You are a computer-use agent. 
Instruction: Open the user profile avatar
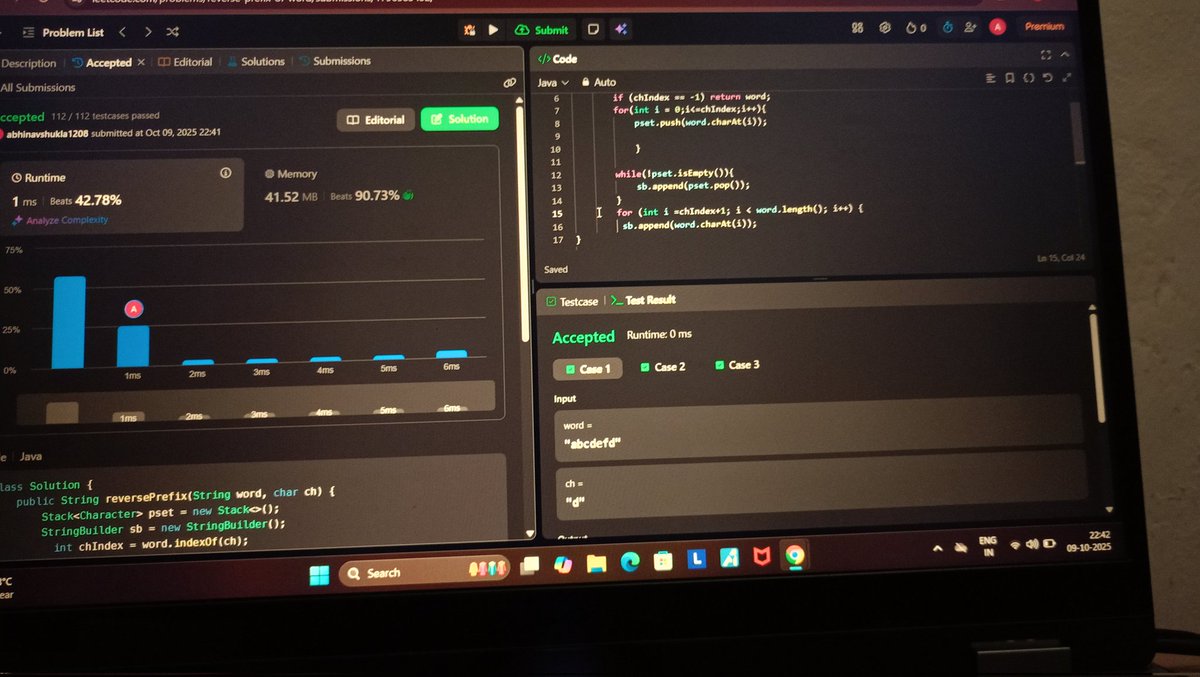pyautogui.click(x=997, y=27)
